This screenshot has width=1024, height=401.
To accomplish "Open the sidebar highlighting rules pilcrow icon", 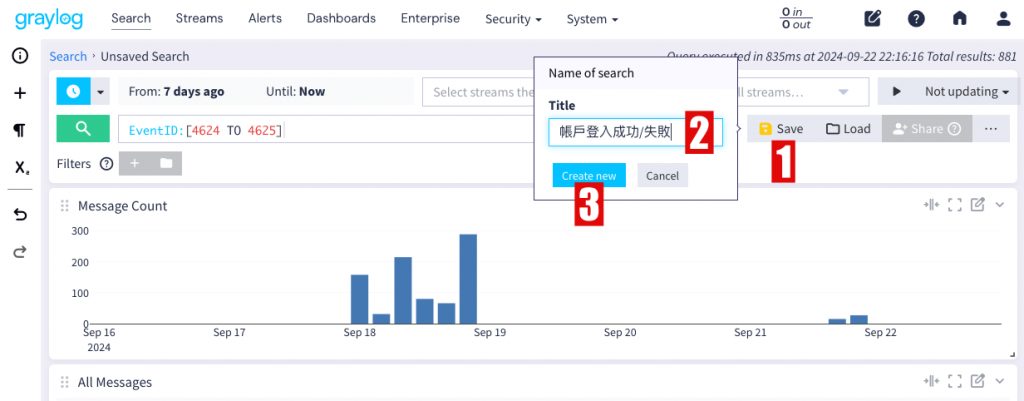I will click(20, 131).
